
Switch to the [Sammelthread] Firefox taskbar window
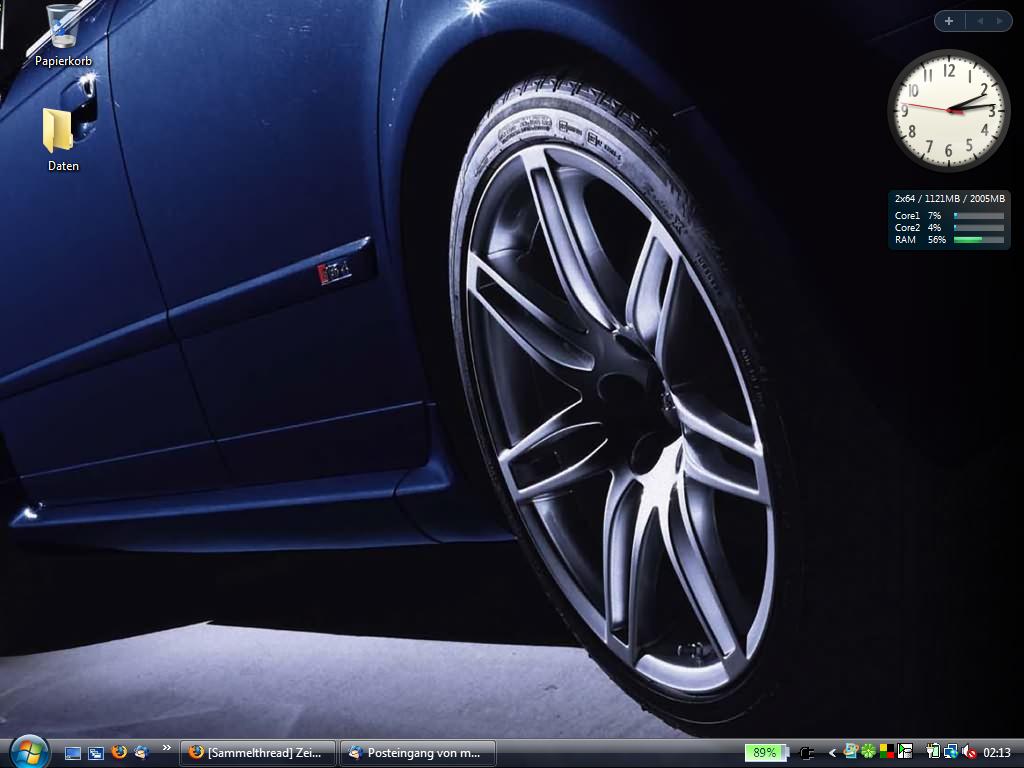(258, 753)
